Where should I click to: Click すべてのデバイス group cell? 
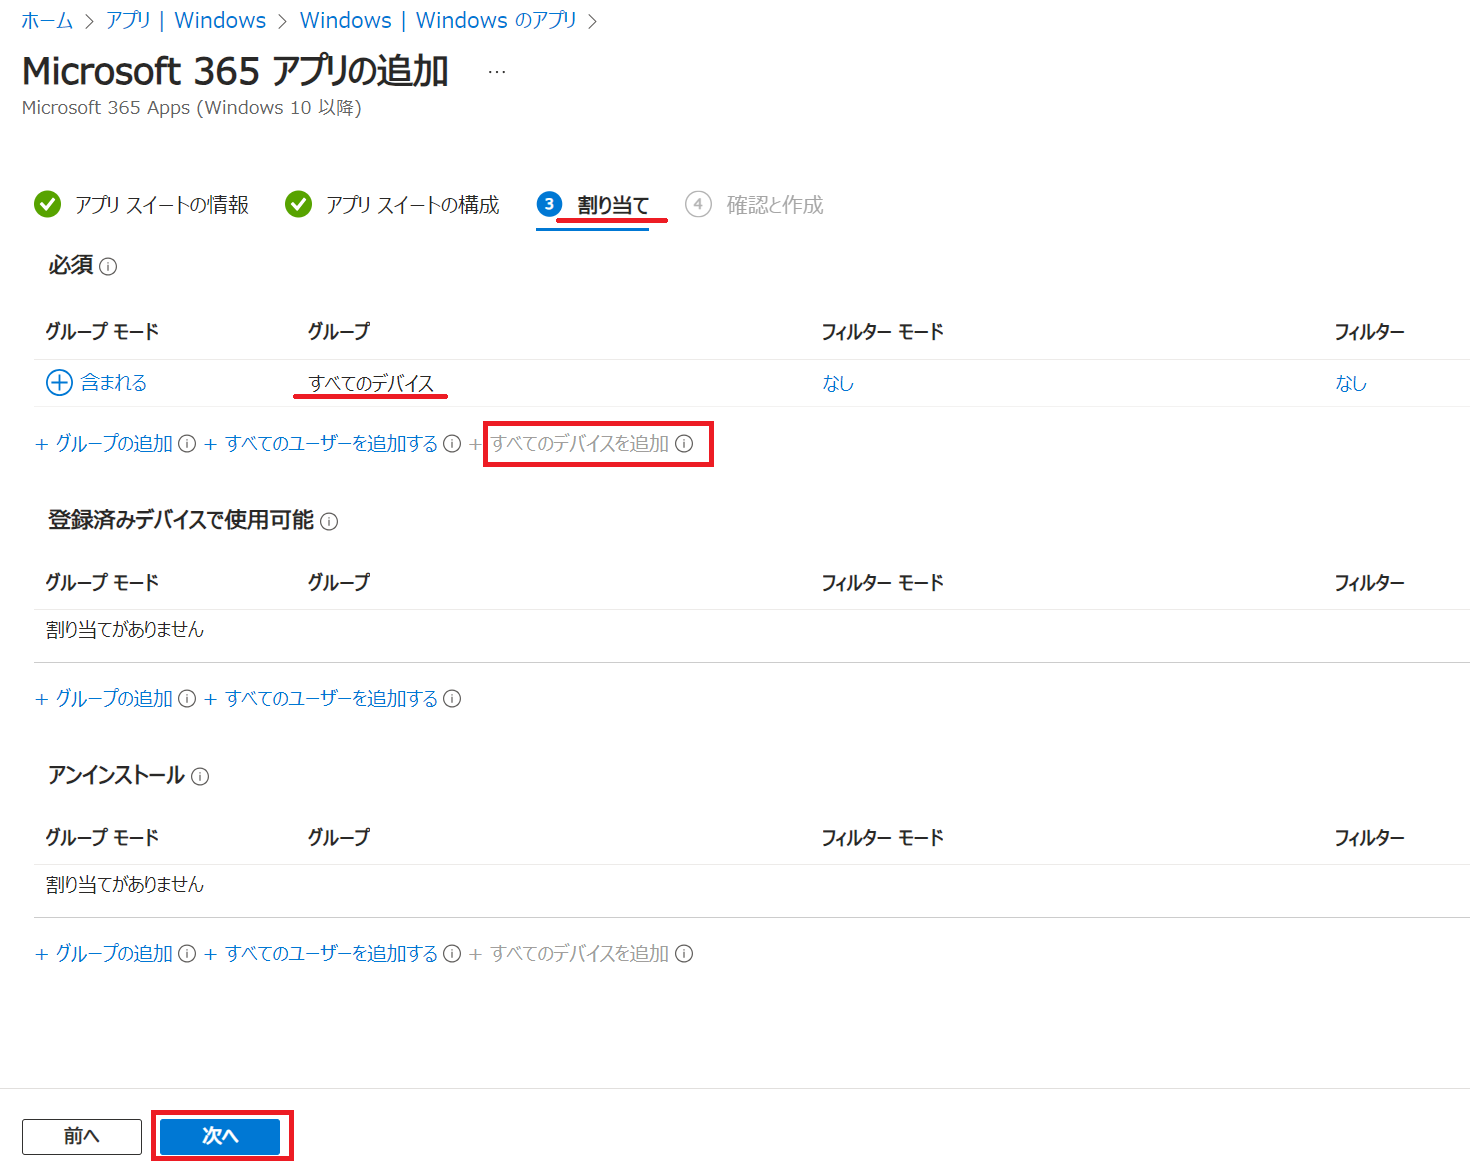click(x=371, y=383)
